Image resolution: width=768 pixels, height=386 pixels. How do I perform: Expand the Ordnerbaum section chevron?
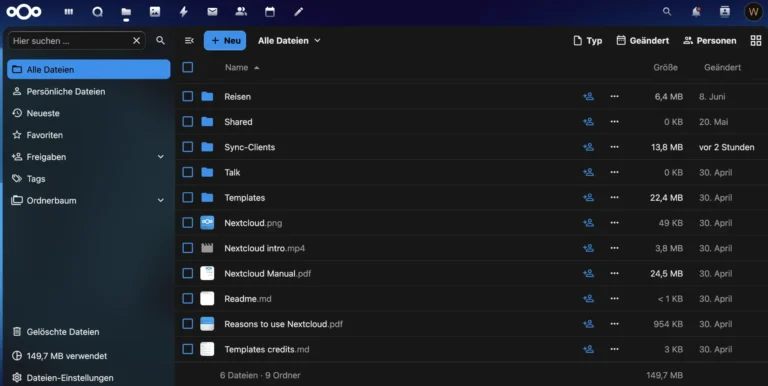point(161,200)
